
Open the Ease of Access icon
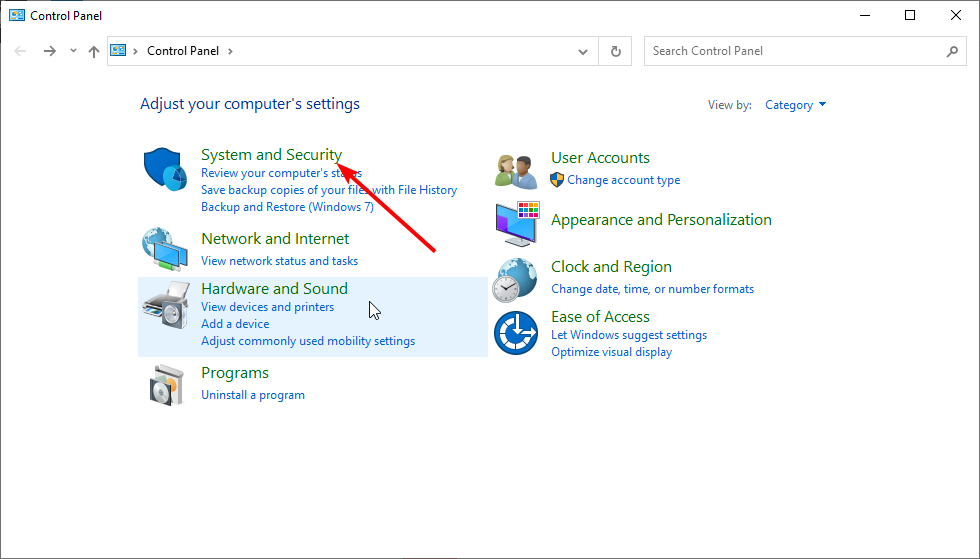[516, 333]
